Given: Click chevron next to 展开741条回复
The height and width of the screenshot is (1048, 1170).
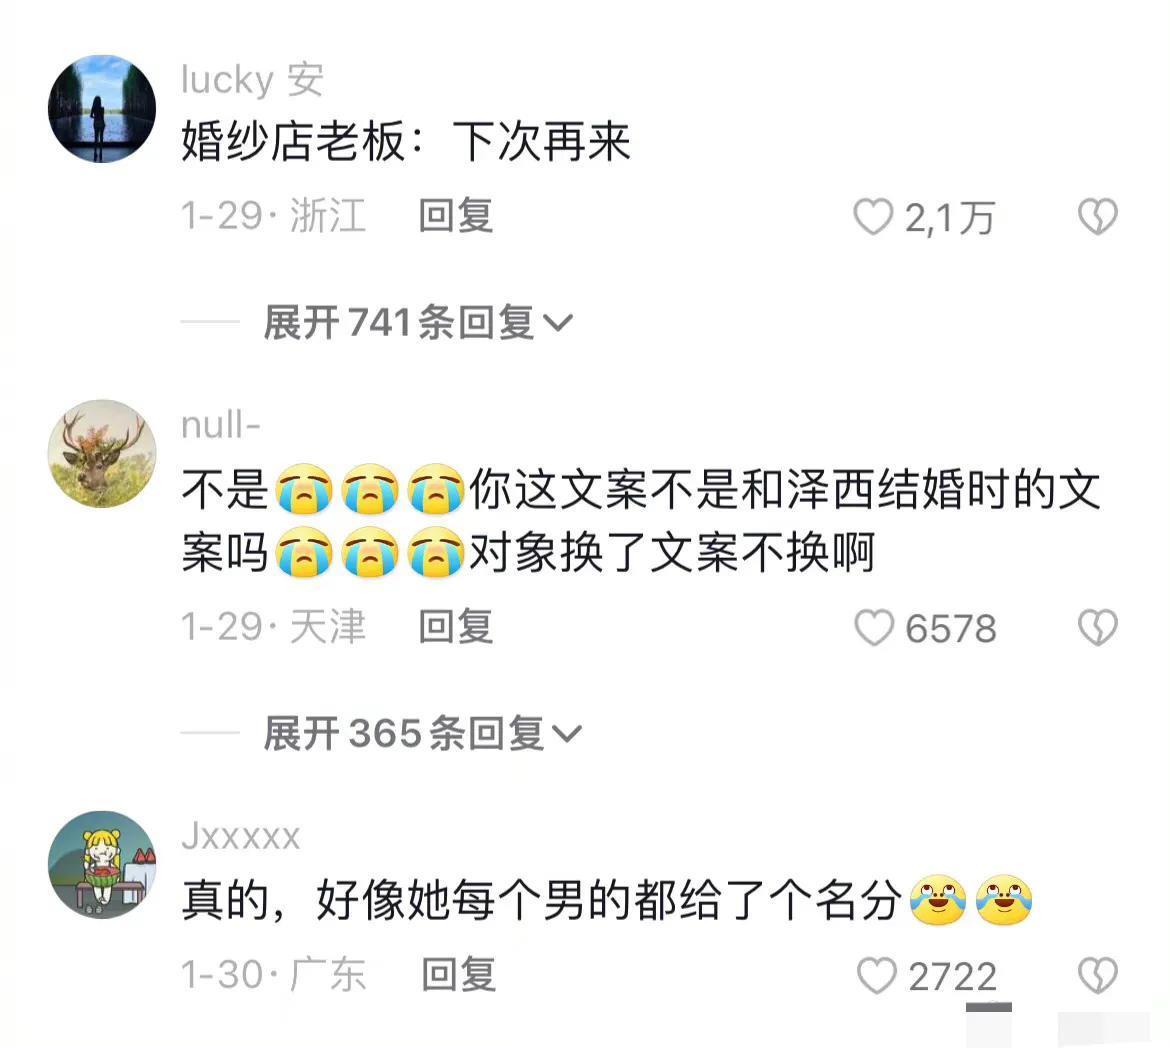Looking at the screenshot, I should (x=558, y=323).
